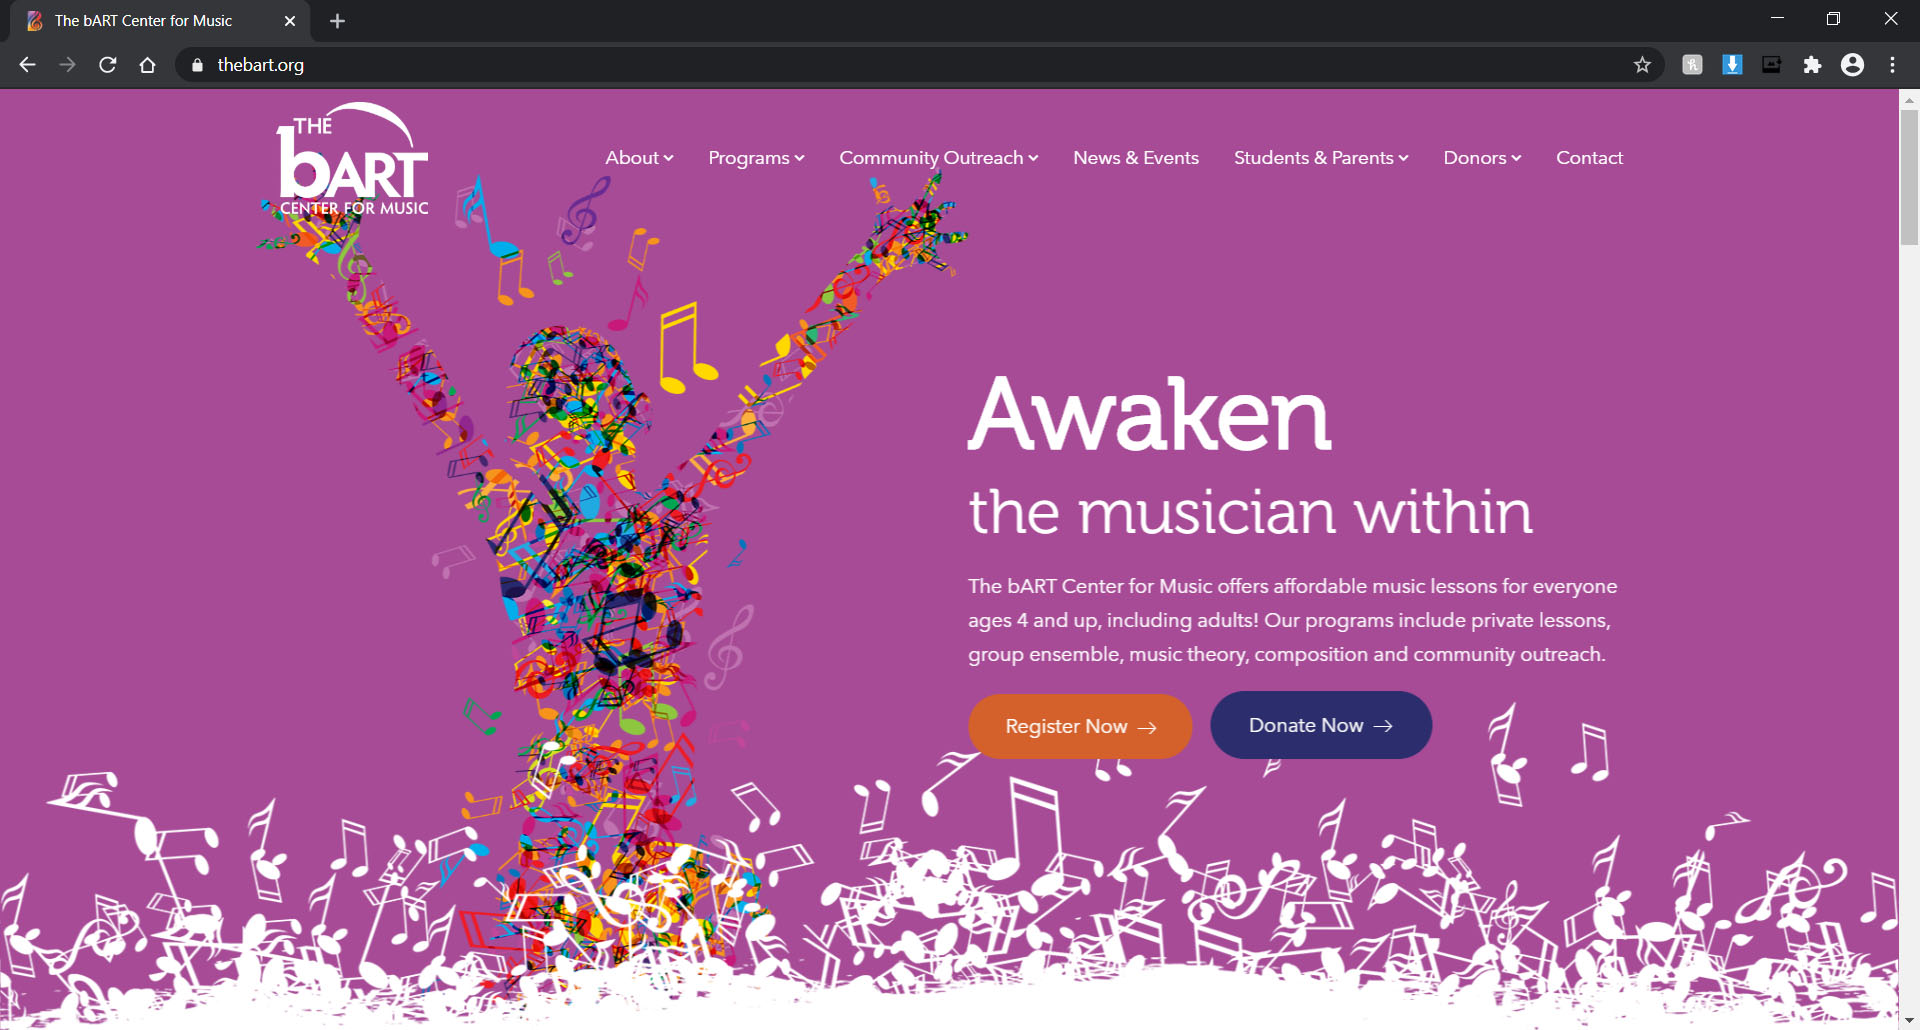Expand the About dropdown menu
The image size is (1920, 1030).
point(639,158)
